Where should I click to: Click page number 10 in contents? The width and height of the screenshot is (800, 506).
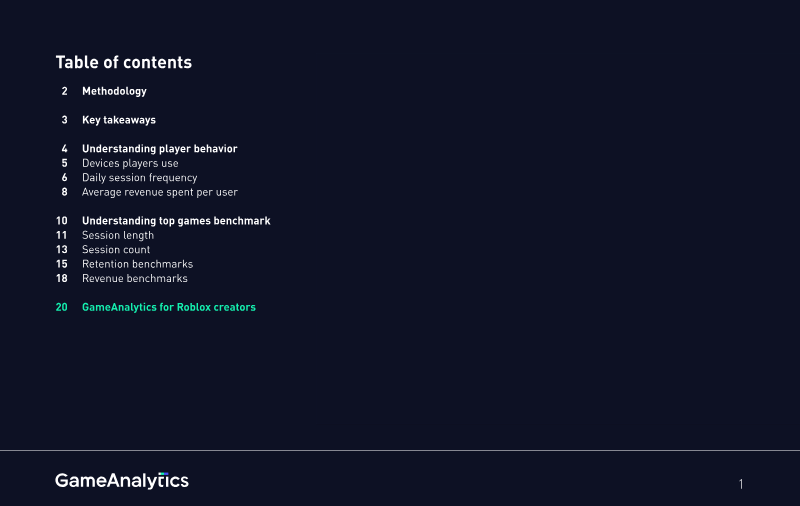62,221
